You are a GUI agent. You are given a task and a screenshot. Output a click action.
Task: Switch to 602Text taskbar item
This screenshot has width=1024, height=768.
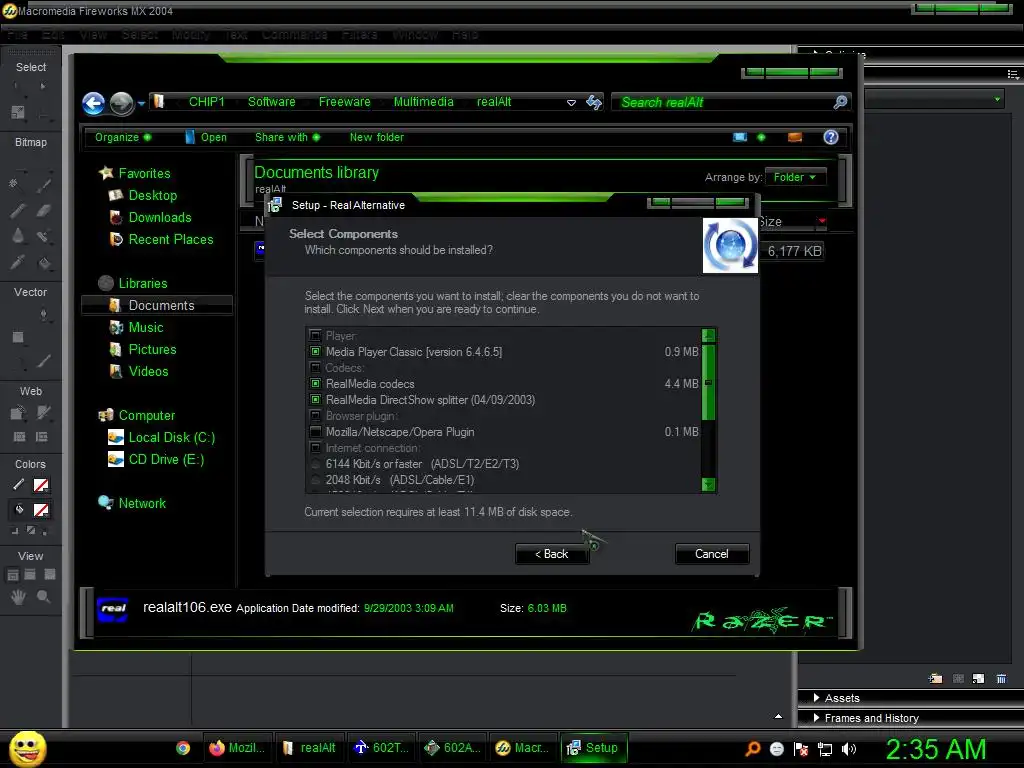[381, 748]
